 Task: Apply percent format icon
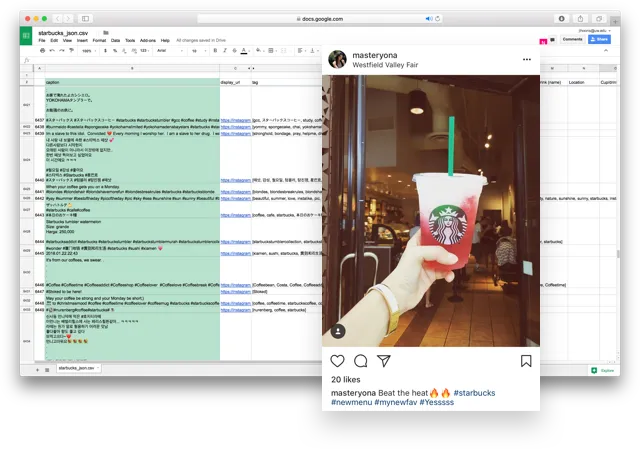click(x=115, y=51)
